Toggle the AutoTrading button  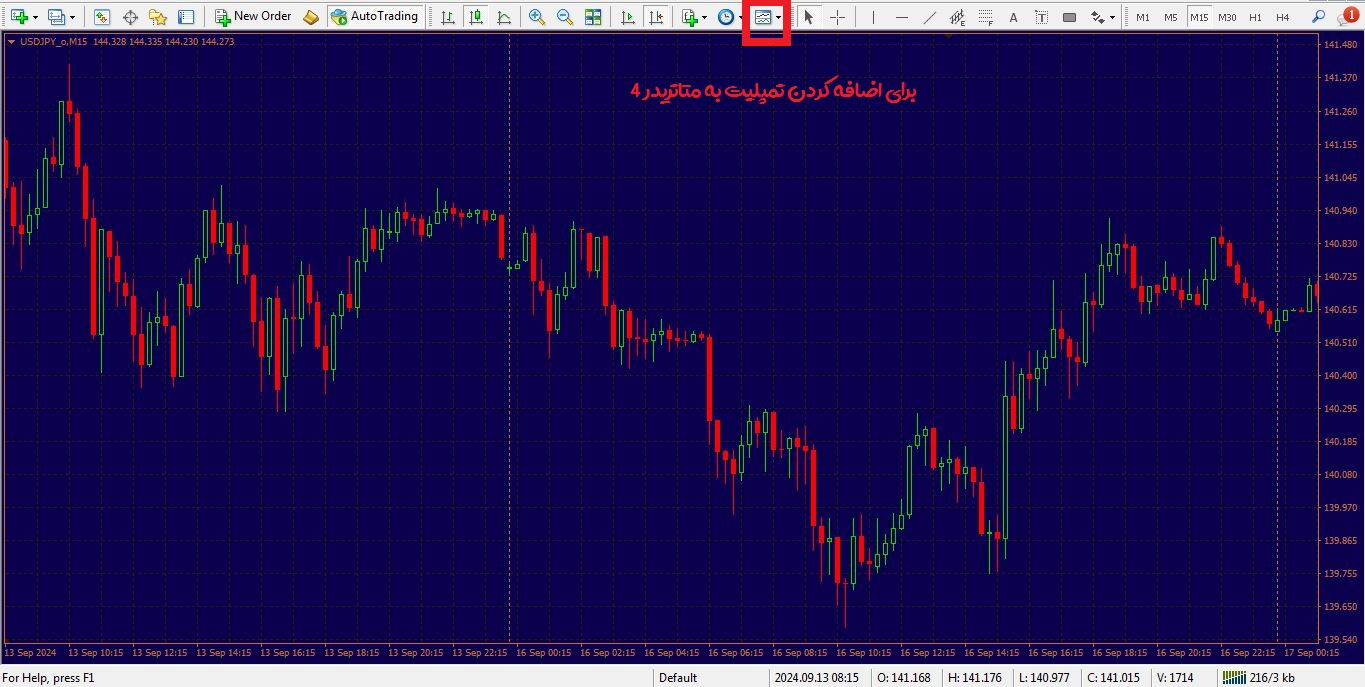375,17
